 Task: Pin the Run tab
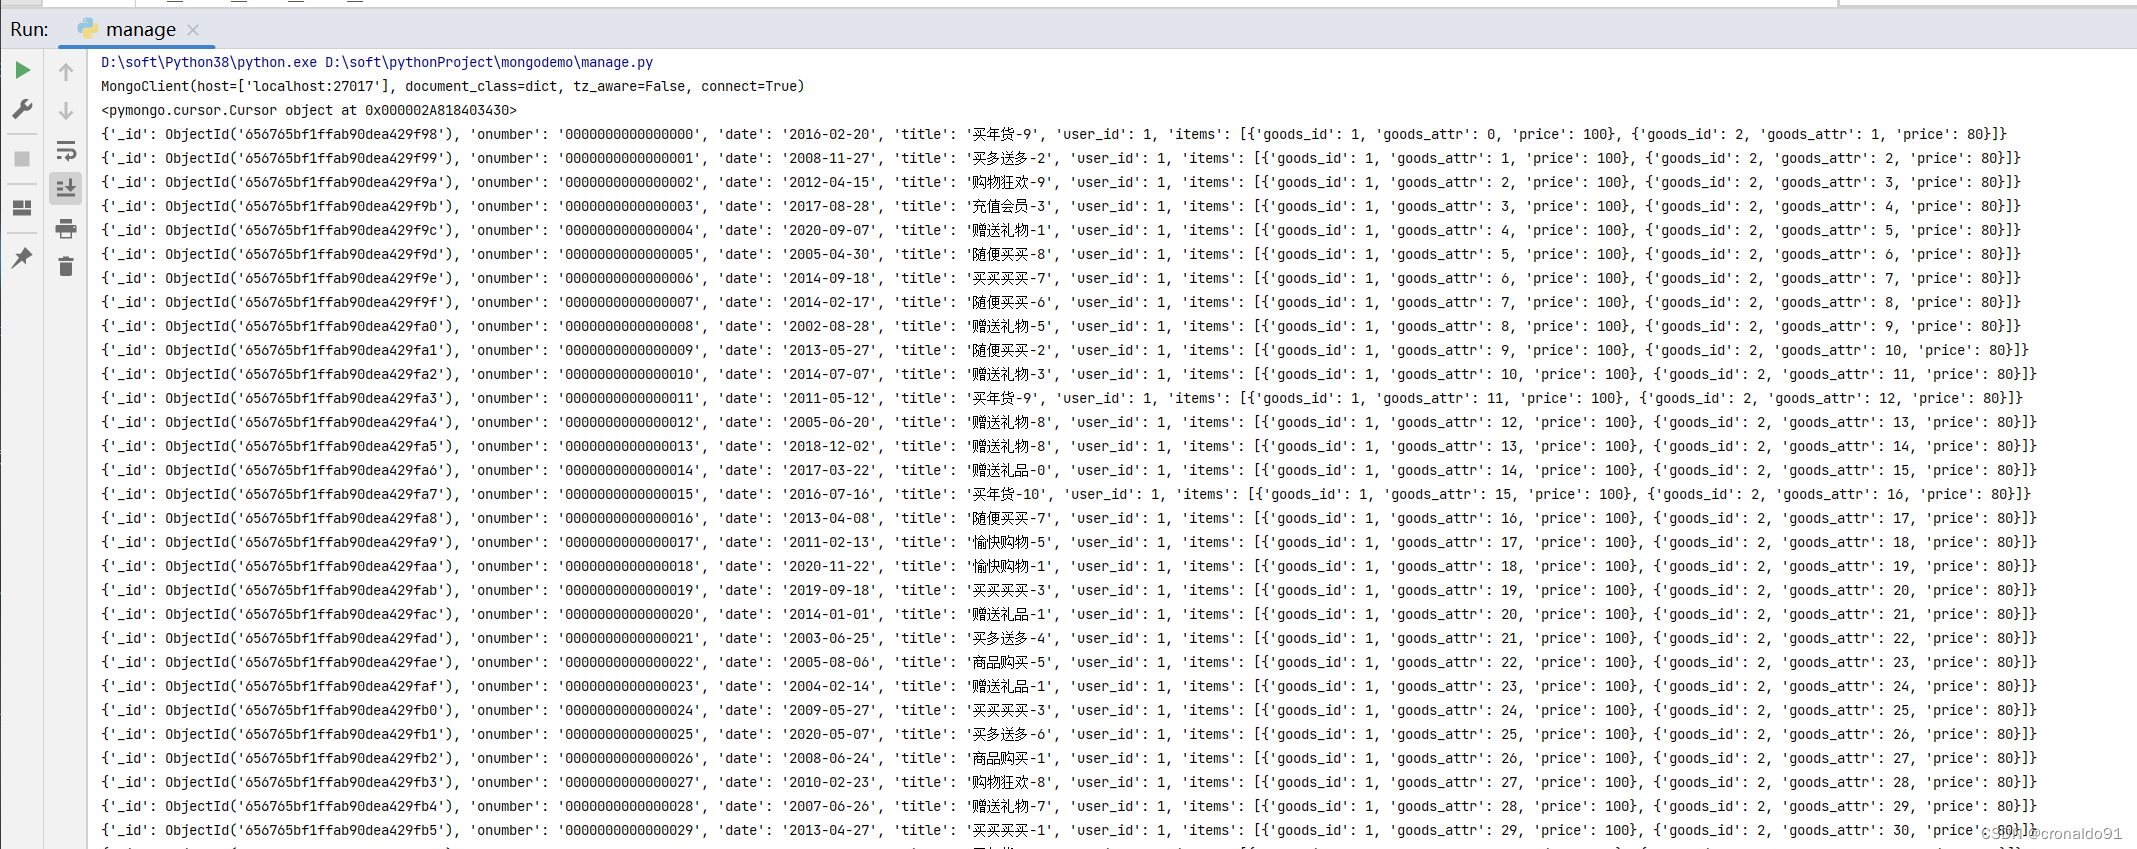[x=22, y=257]
